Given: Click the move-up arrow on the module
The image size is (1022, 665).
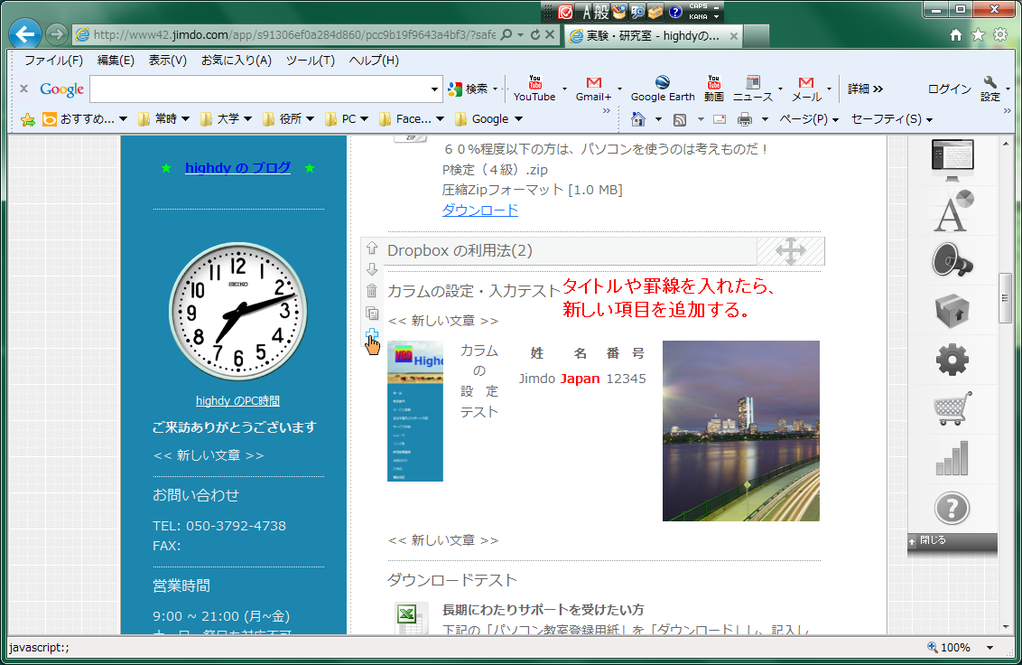Looking at the screenshot, I should [x=372, y=248].
